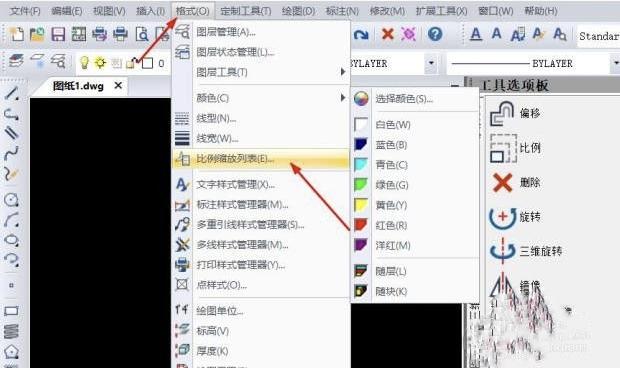Choose 比例缩放列表(E)... menu entry

[261, 159]
